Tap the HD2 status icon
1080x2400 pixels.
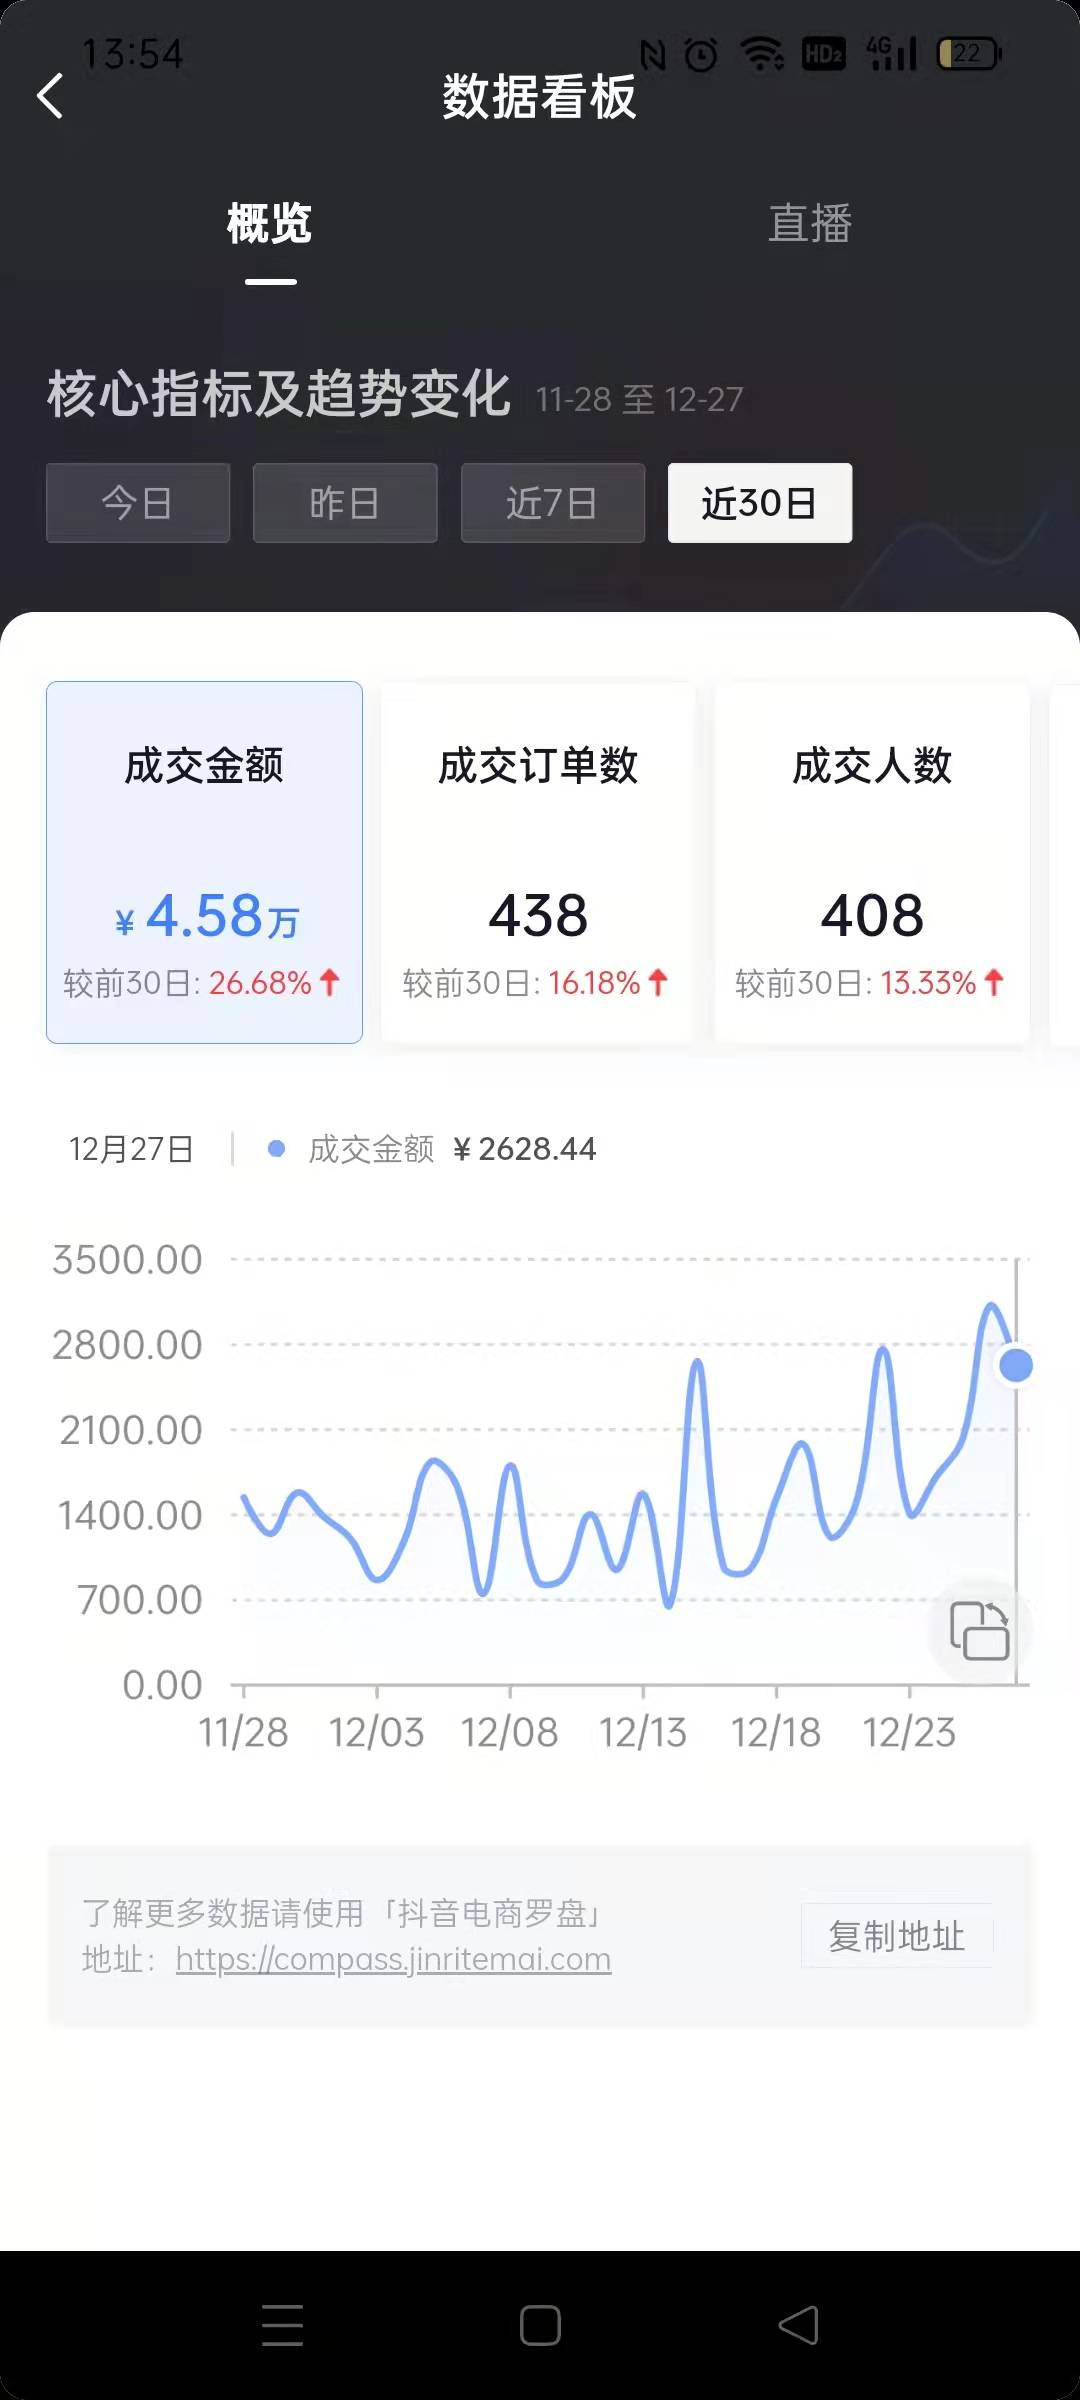coord(824,54)
